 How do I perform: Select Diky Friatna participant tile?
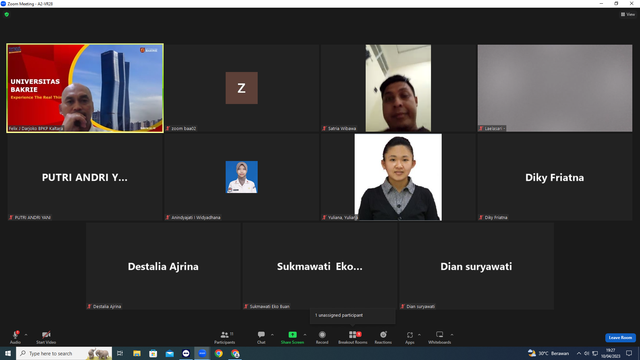pyautogui.click(x=555, y=177)
